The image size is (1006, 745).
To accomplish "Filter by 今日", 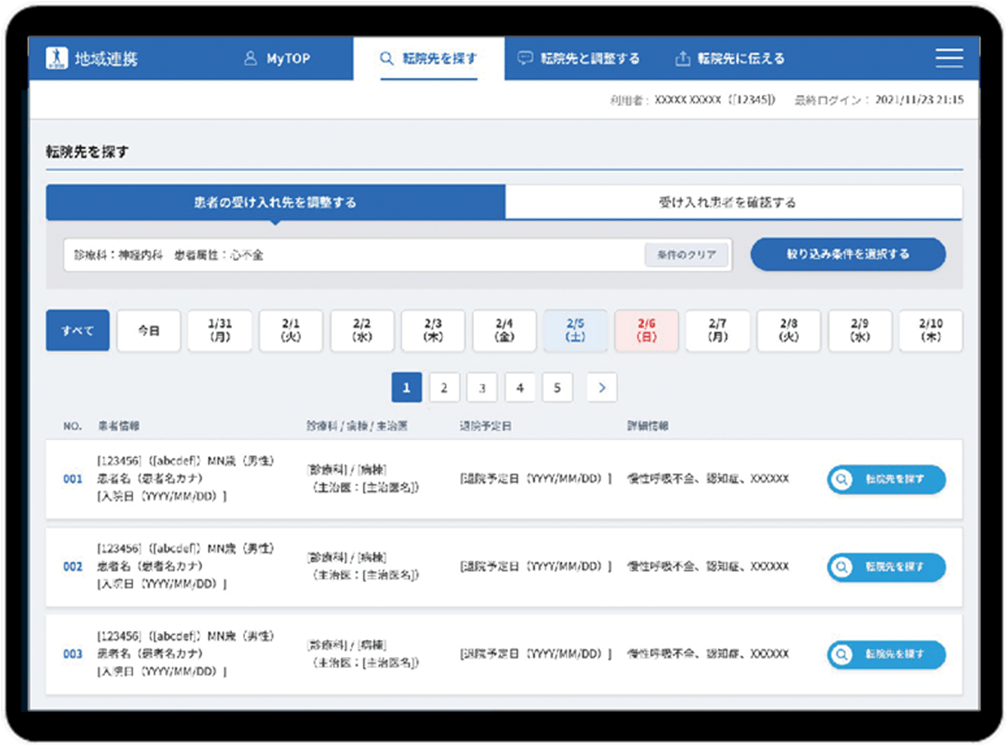I will pyautogui.click(x=148, y=331).
